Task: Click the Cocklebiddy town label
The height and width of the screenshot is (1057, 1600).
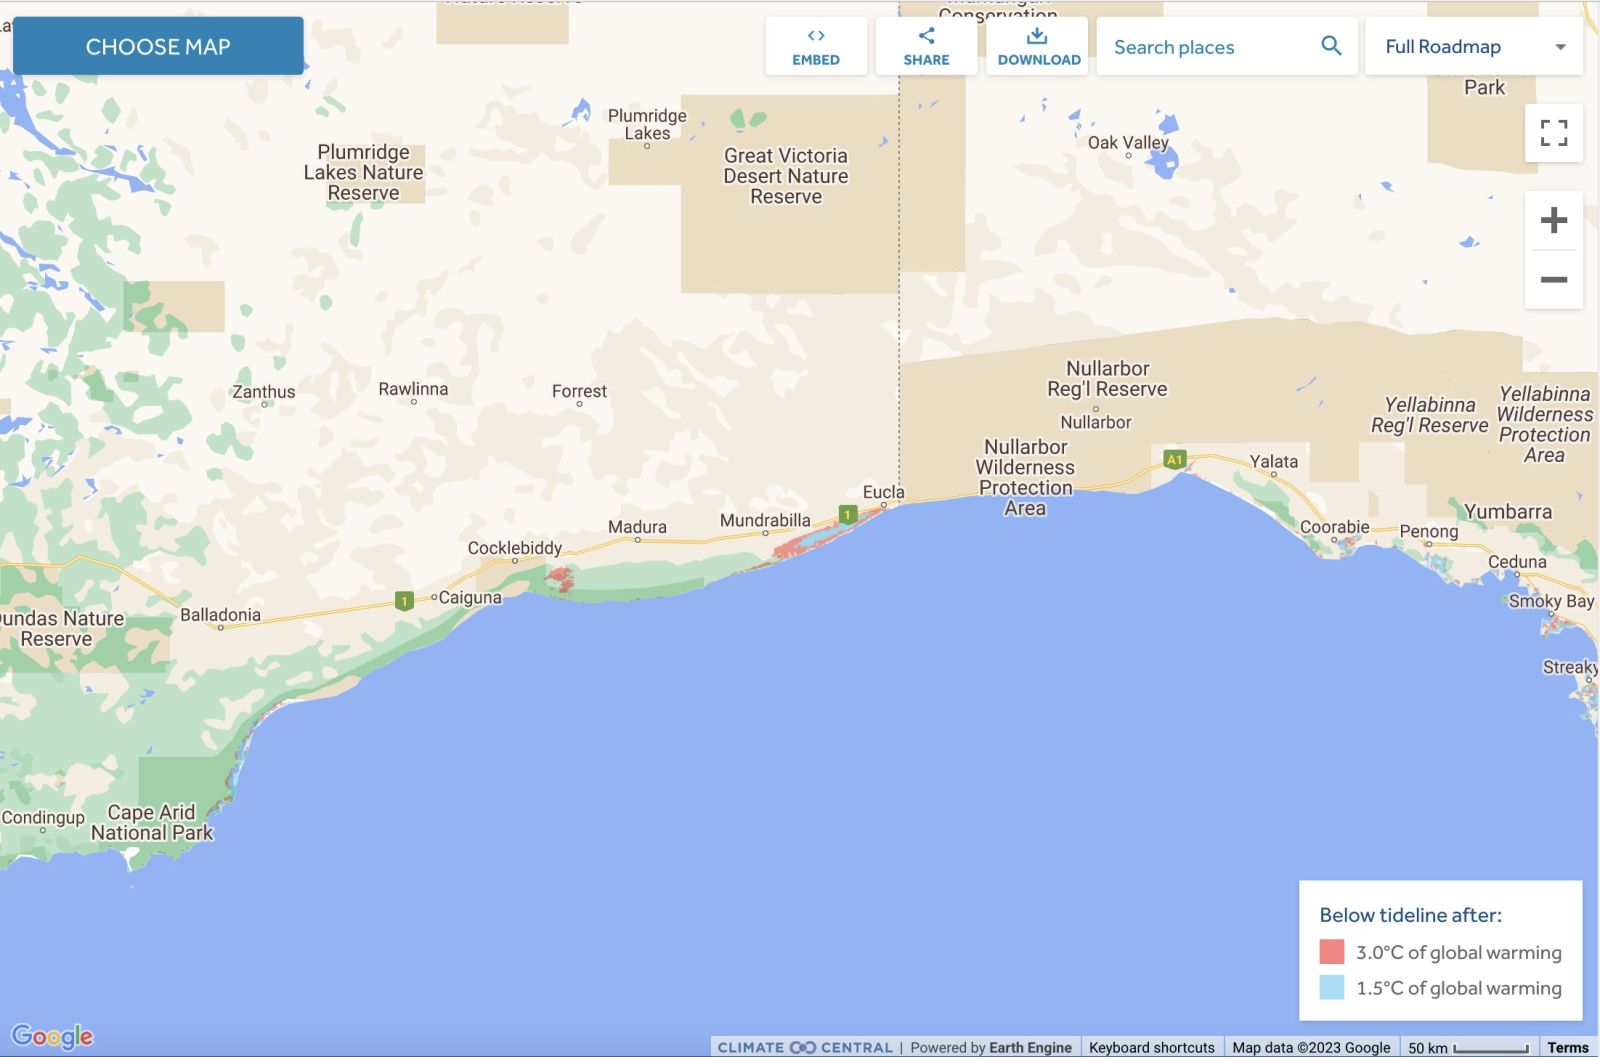Action: point(515,548)
